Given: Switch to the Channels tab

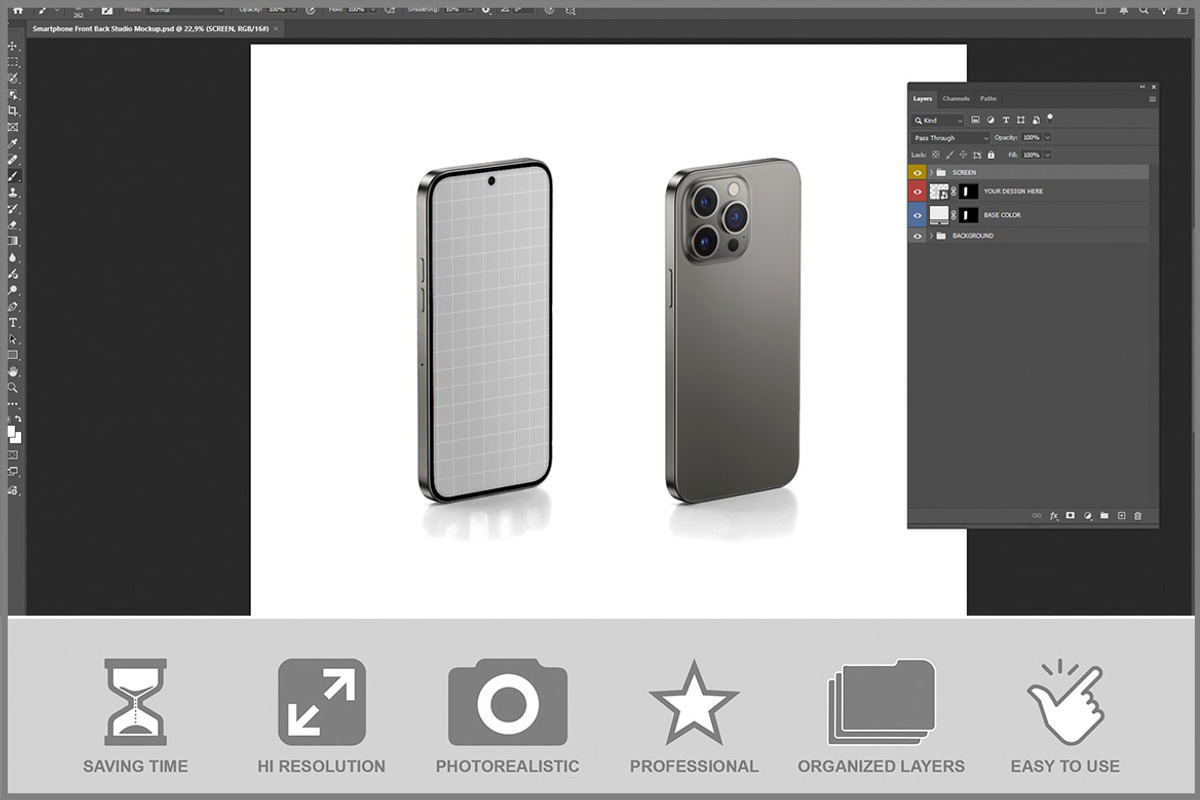Looking at the screenshot, I should (x=956, y=99).
